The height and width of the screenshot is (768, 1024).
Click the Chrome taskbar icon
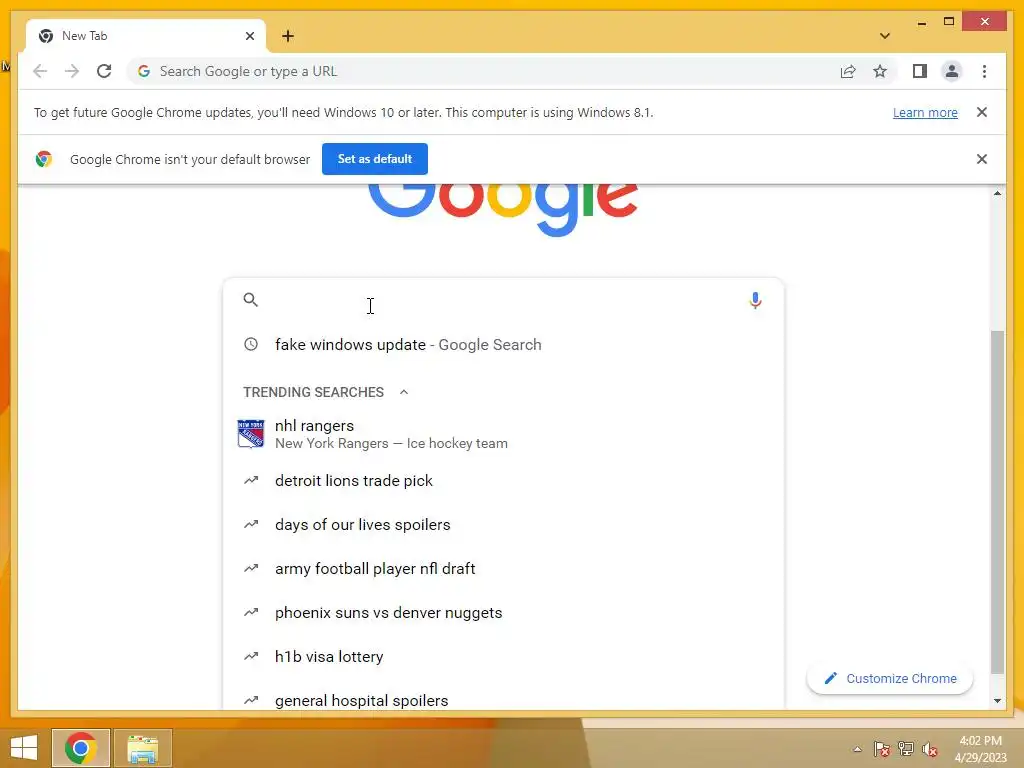tap(81, 748)
